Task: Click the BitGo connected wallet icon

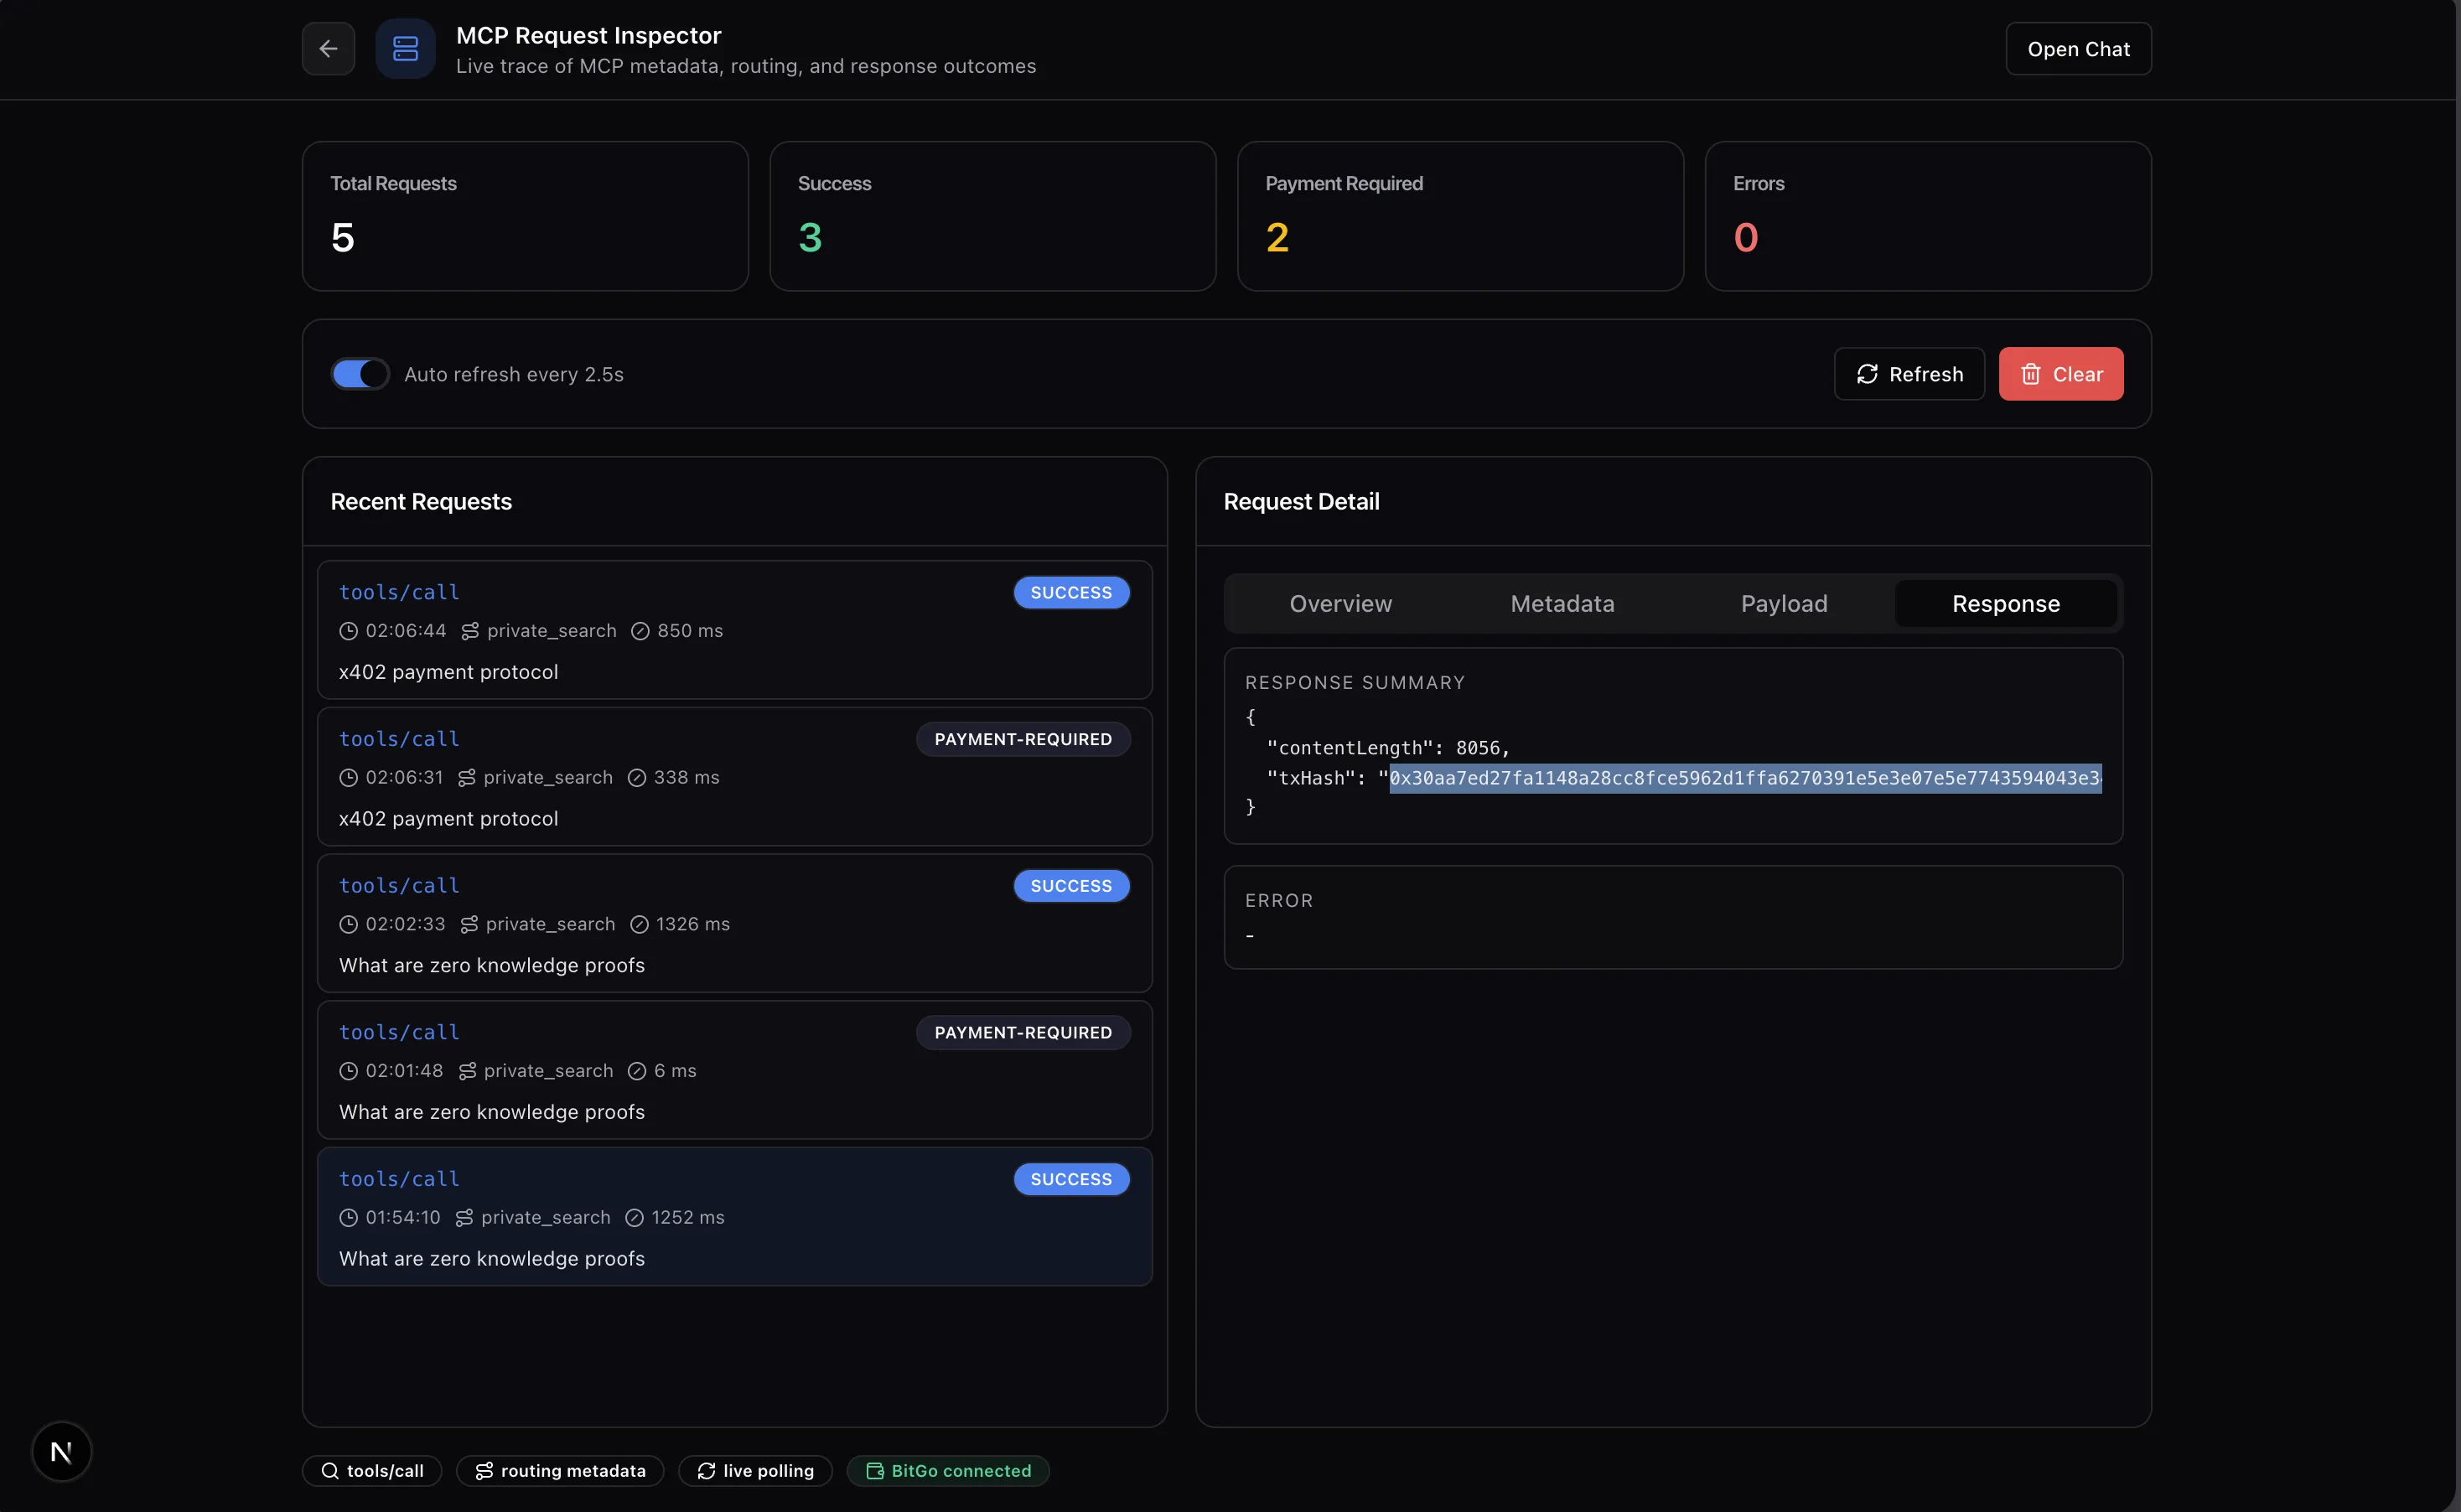Action: [x=875, y=1470]
